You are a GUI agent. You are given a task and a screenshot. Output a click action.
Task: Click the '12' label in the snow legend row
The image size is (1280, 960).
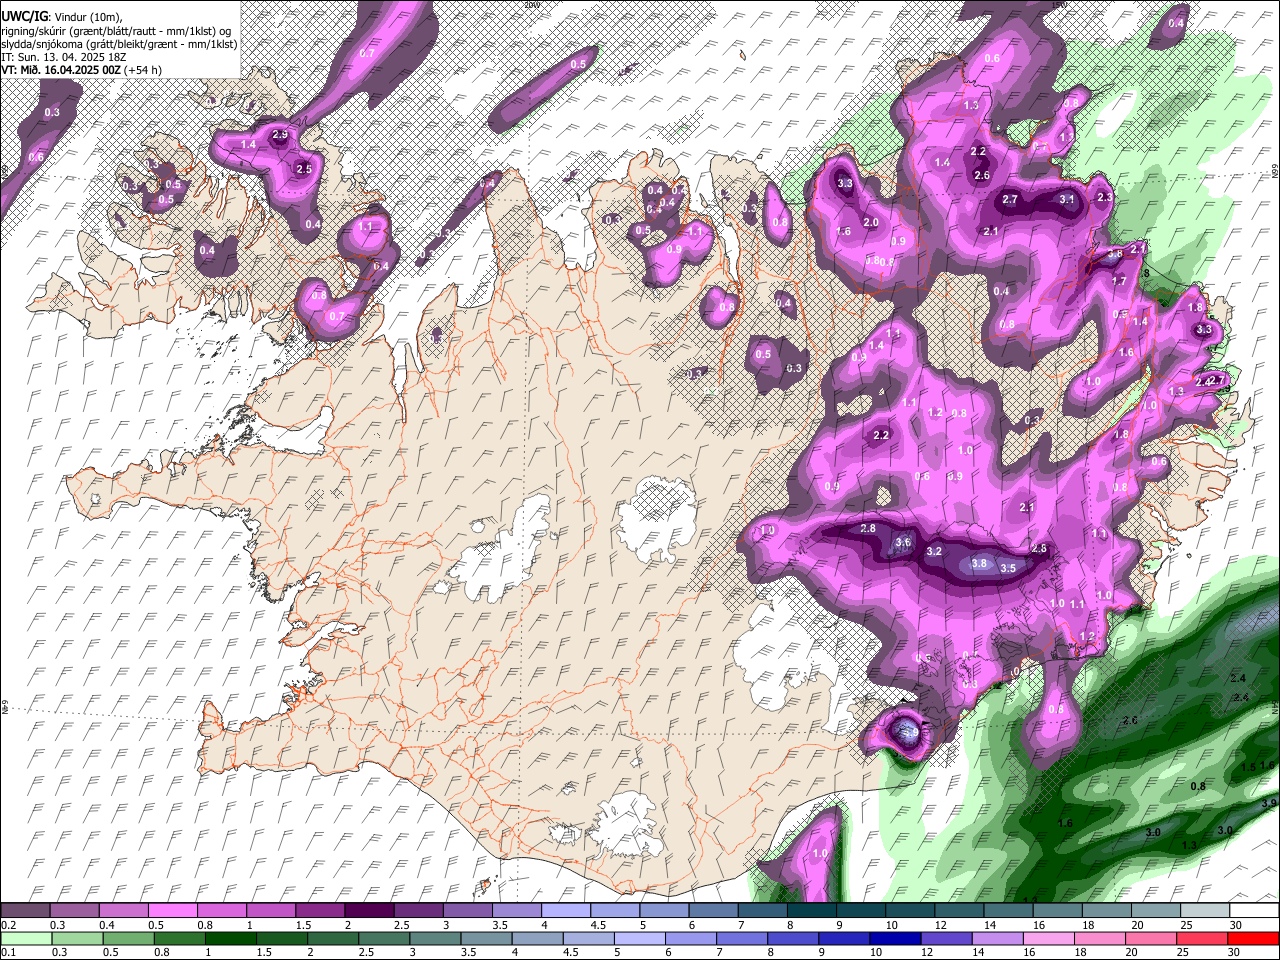pos(942,925)
